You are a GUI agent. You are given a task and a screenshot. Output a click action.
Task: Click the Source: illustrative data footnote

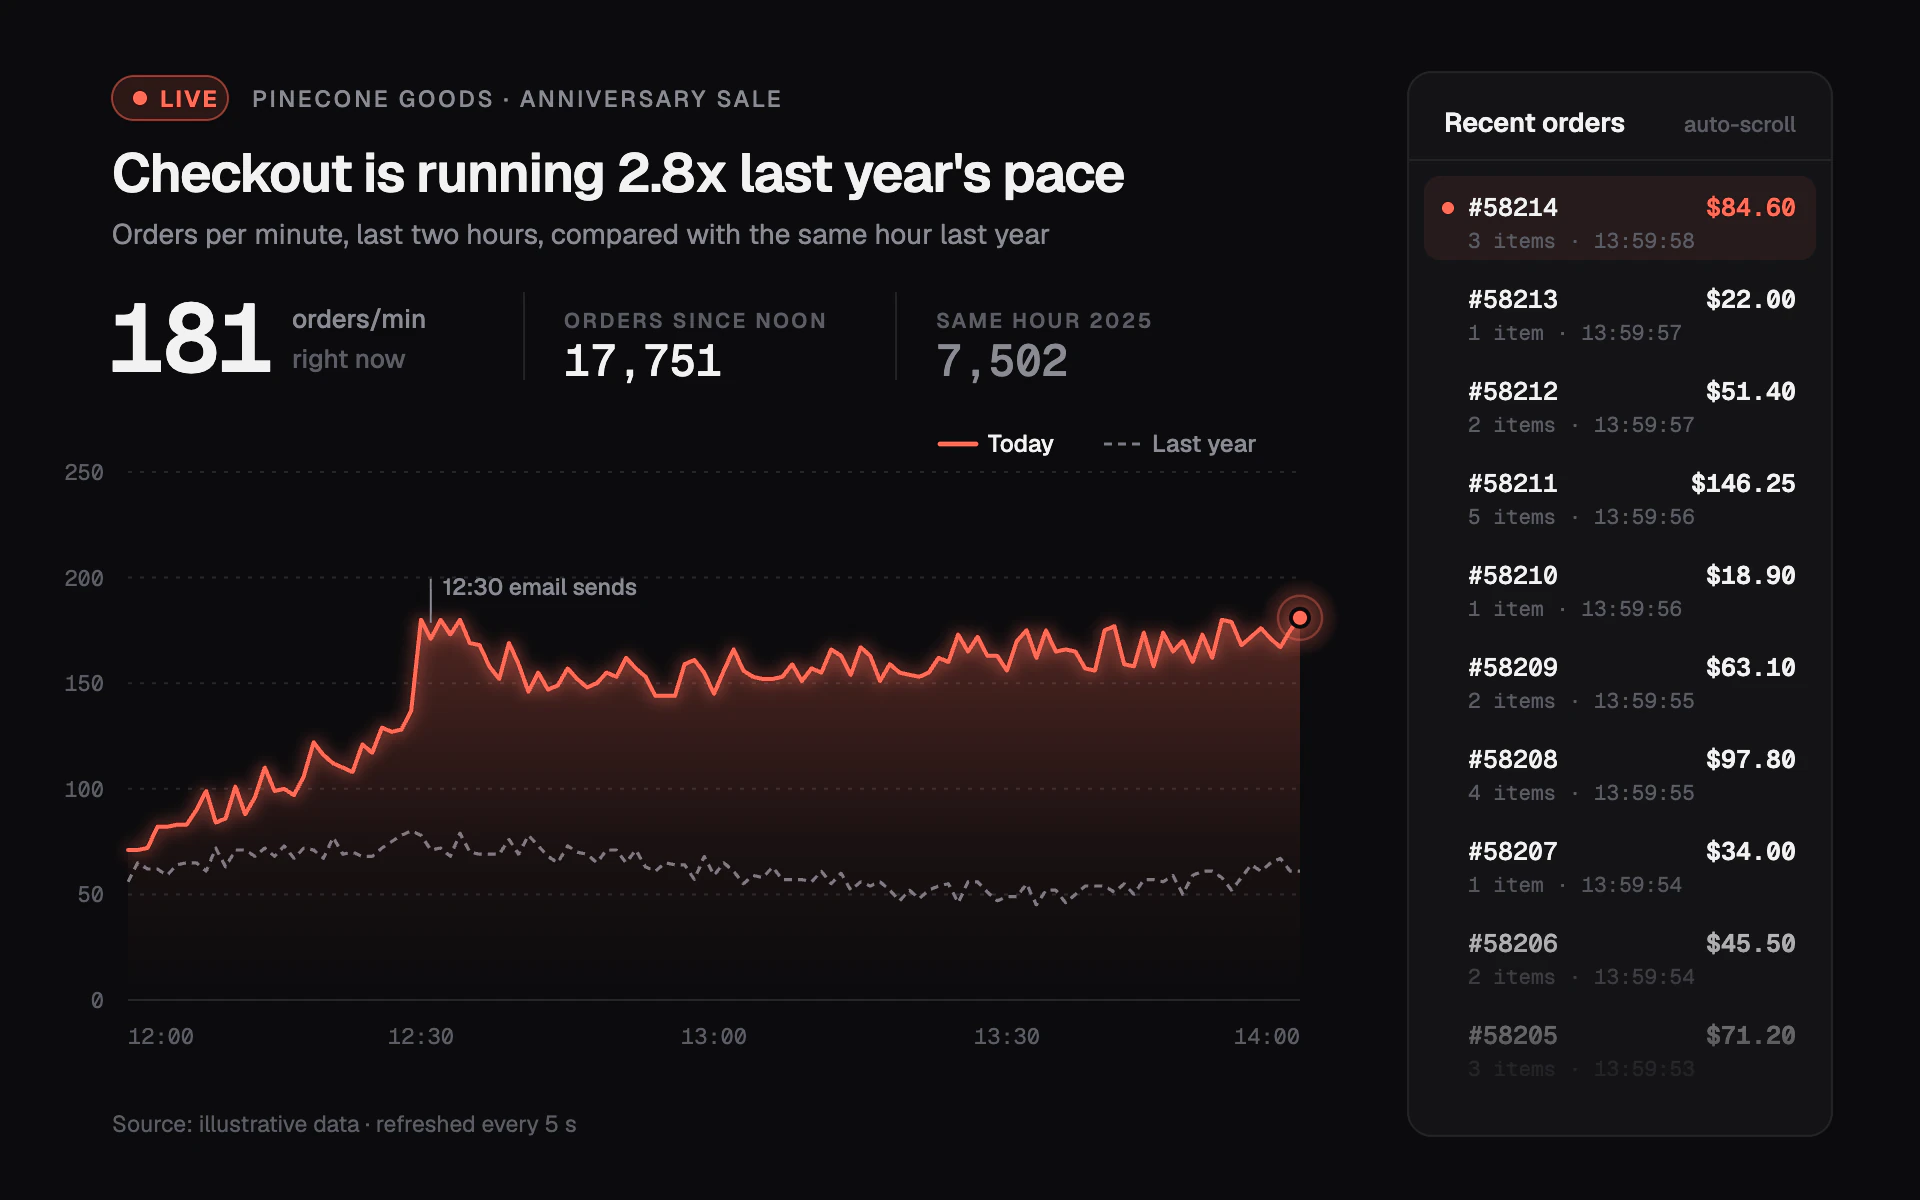tap(344, 1124)
